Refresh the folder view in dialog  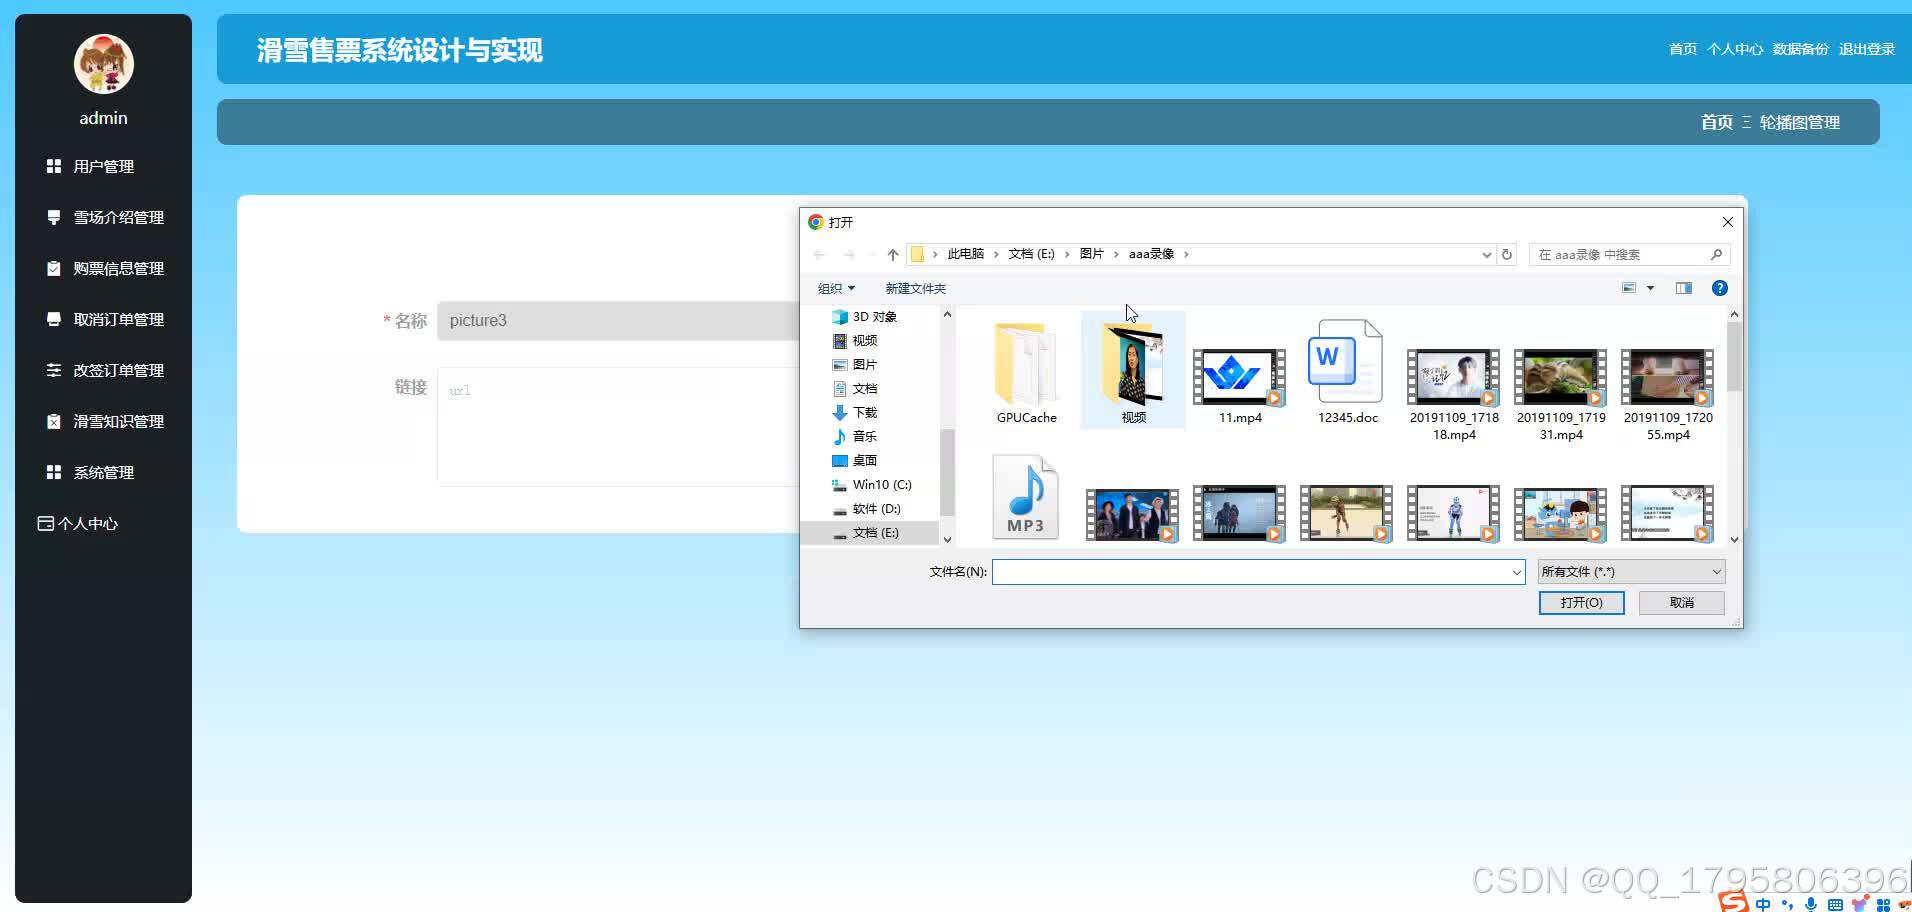pyautogui.click(x=1507, y=254)
